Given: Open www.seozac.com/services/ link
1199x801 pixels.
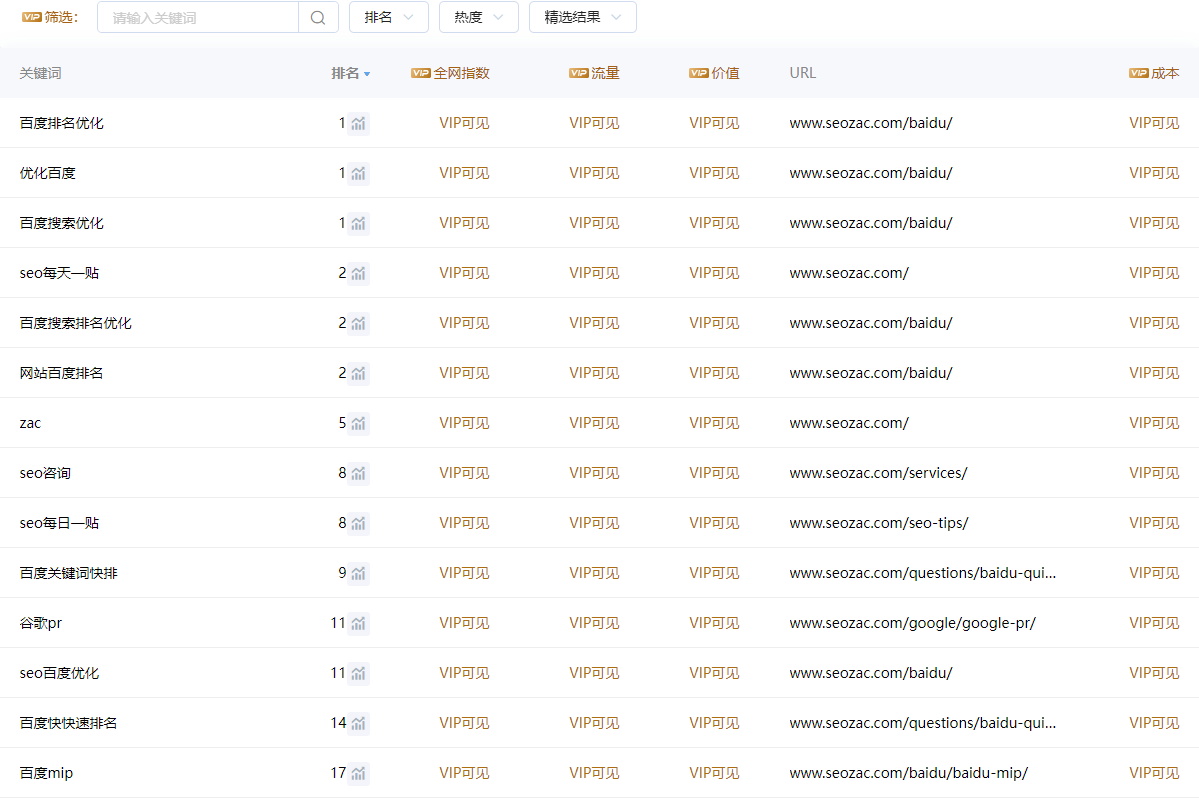Looking at the screenshot, I should [x=878, y=473].
